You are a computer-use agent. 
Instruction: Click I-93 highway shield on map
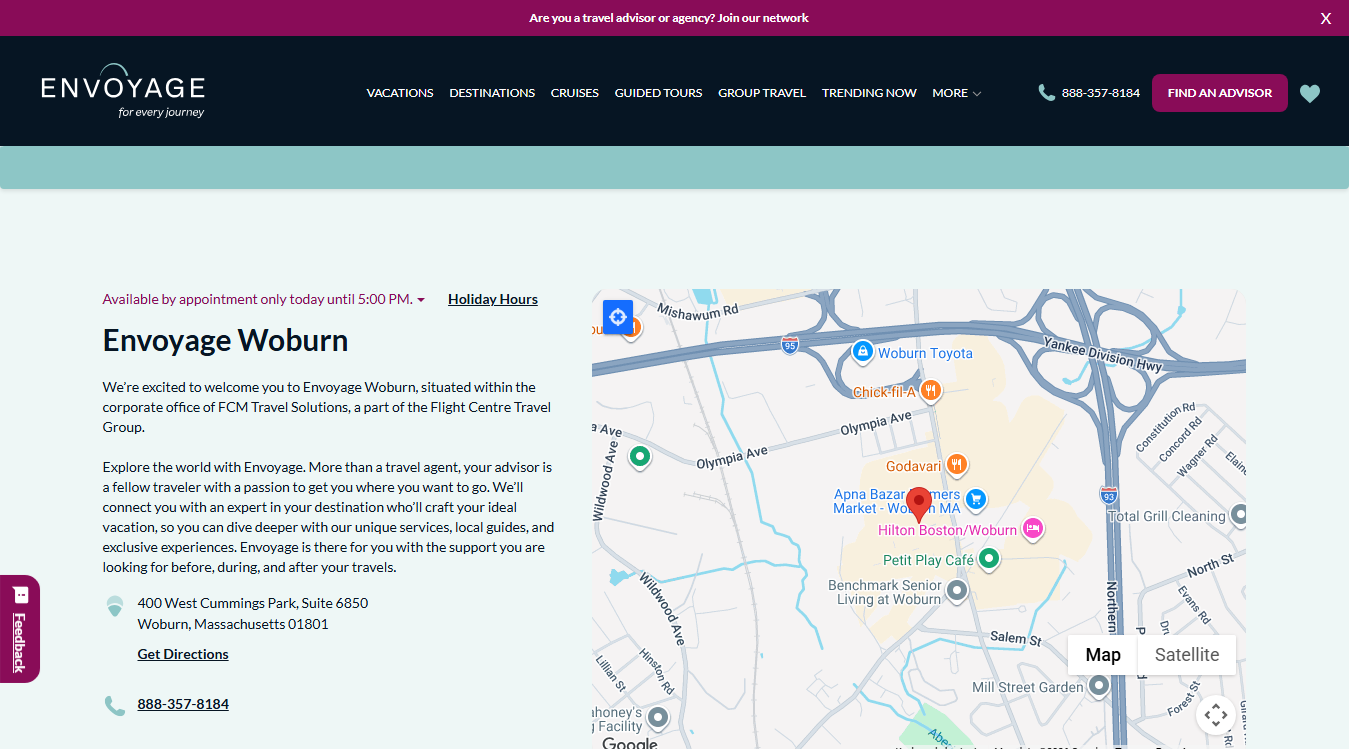(x=1108, y=494)
